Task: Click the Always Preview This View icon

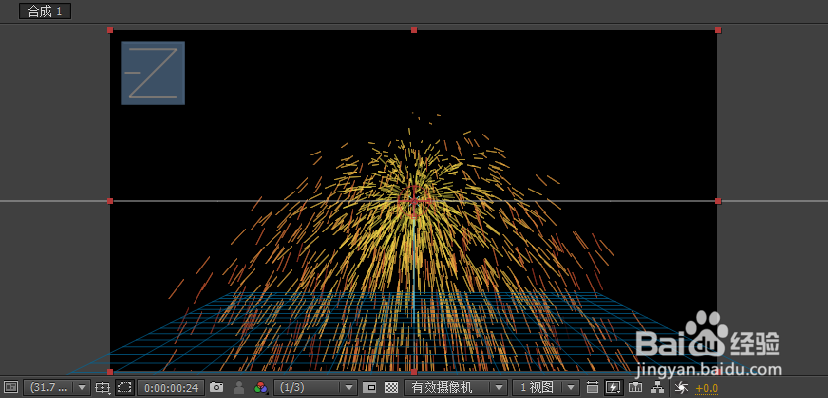Action: [x=11, y=387]
